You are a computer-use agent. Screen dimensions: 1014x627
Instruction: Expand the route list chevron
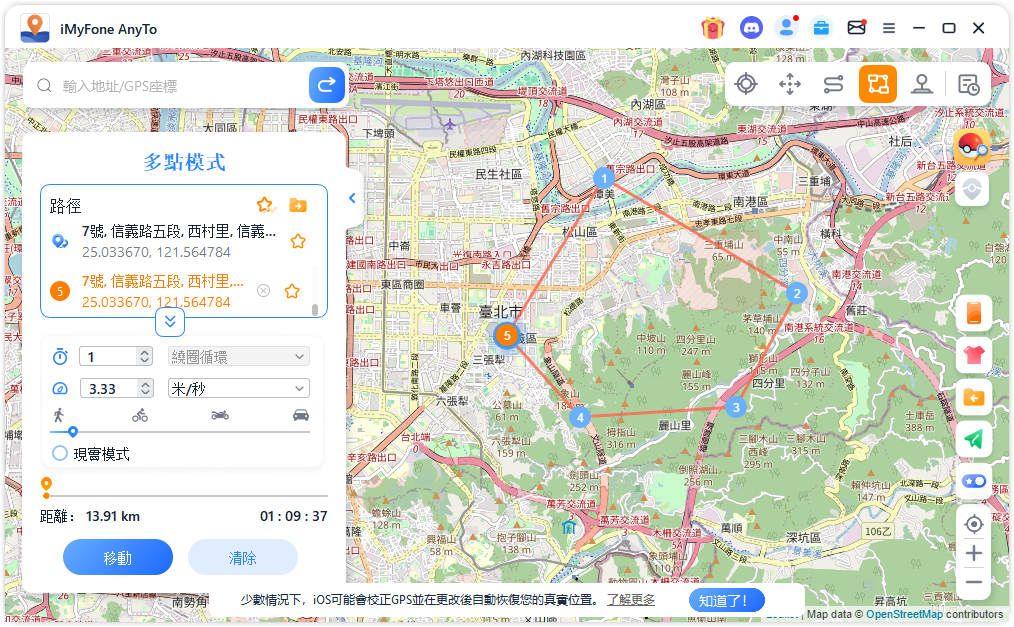click(170, 321)
